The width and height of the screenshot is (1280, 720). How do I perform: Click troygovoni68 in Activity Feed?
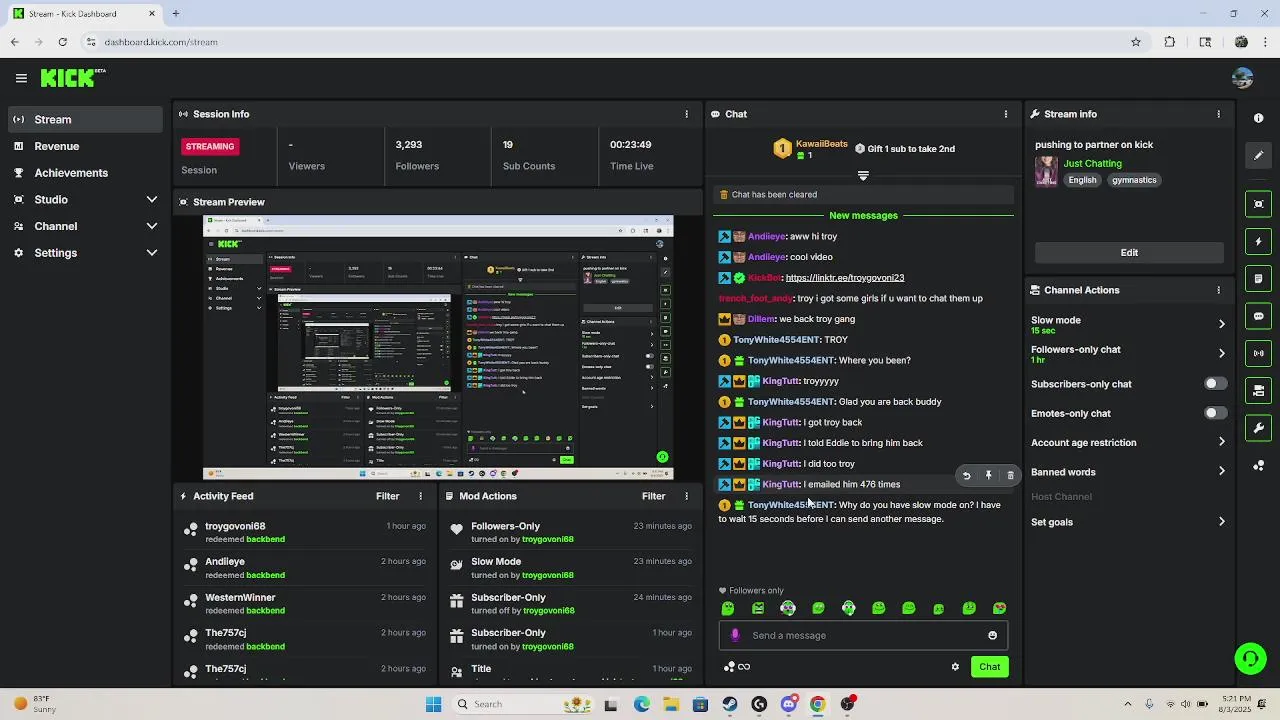(x=235, y=526)
